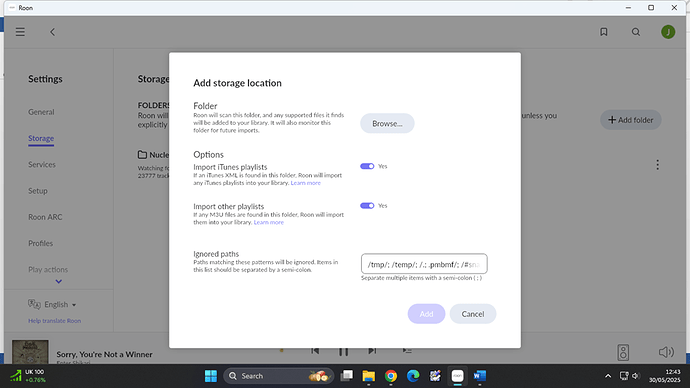Launch Microsoft Edge from the taskbar
This screenshot has width=690, height=388.
click(x=413, y=376)
